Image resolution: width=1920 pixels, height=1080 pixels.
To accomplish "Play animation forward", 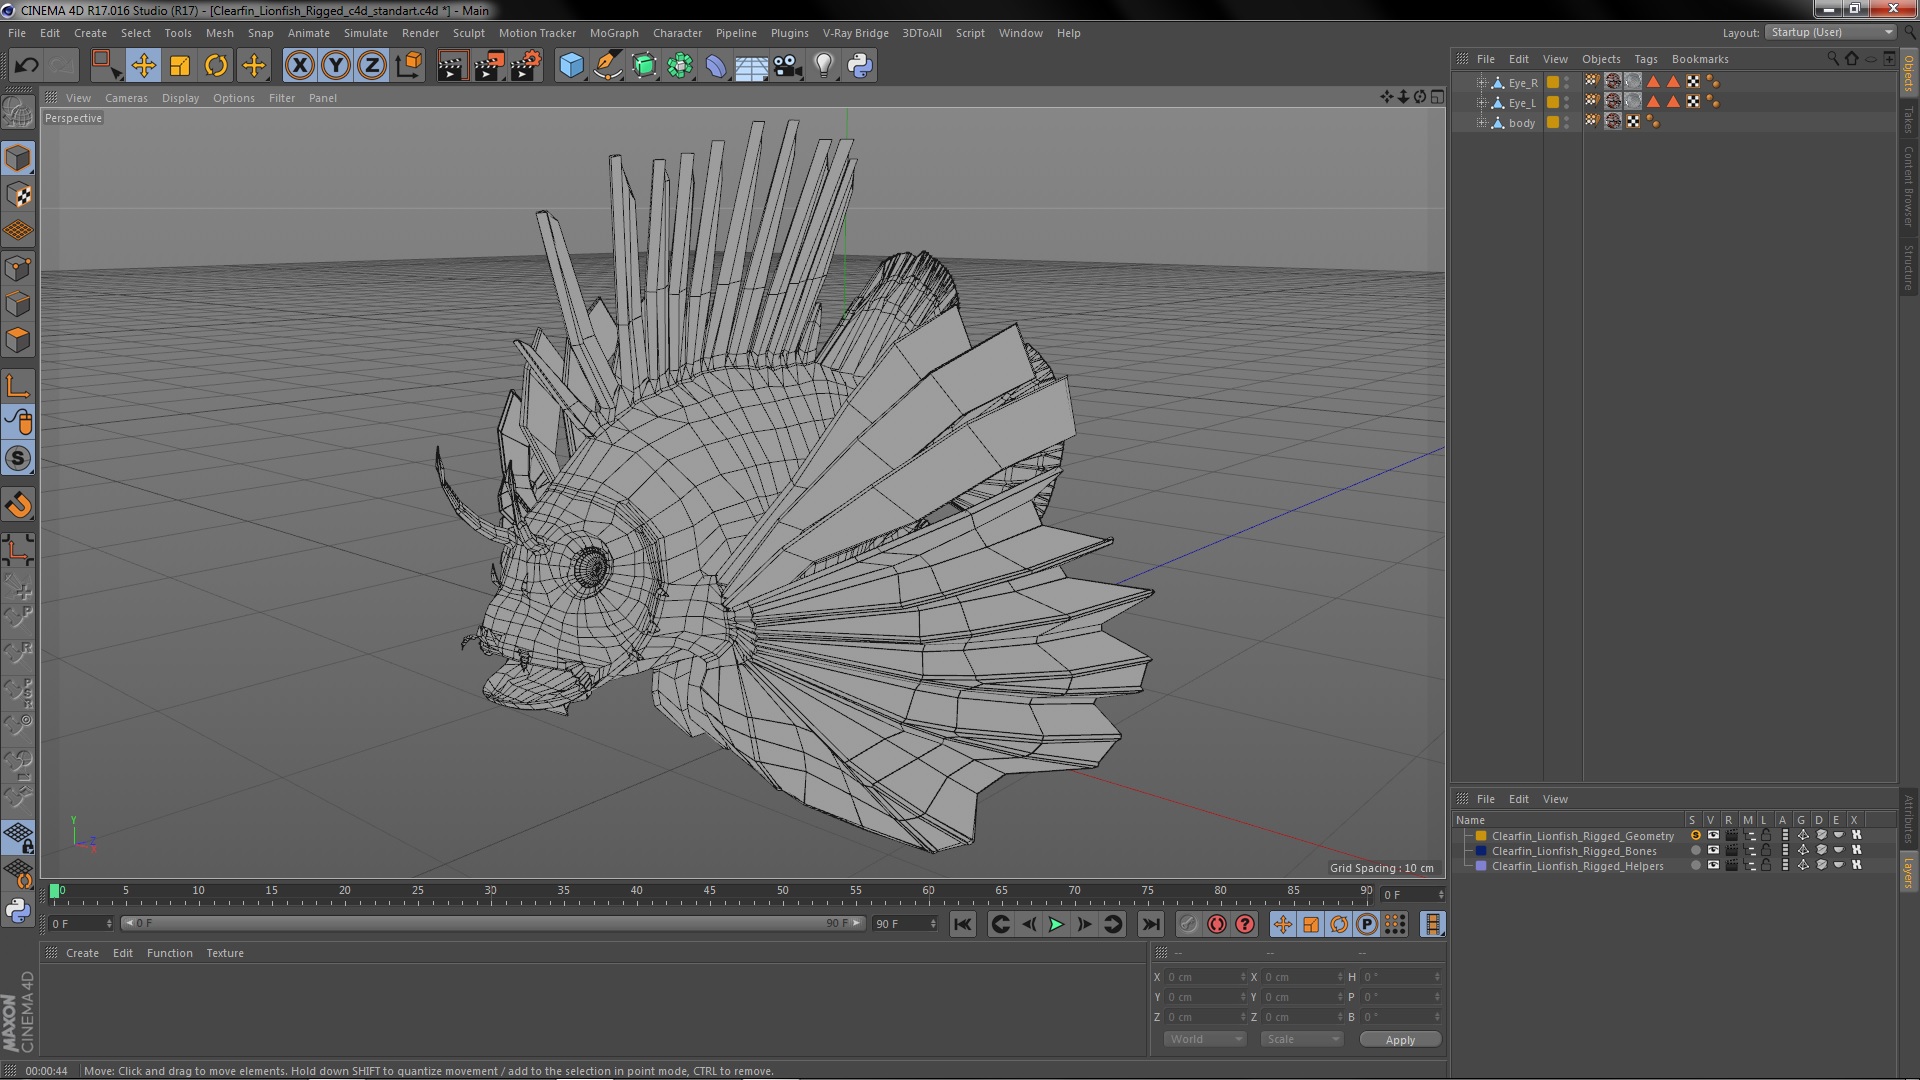I will 1056,925.
